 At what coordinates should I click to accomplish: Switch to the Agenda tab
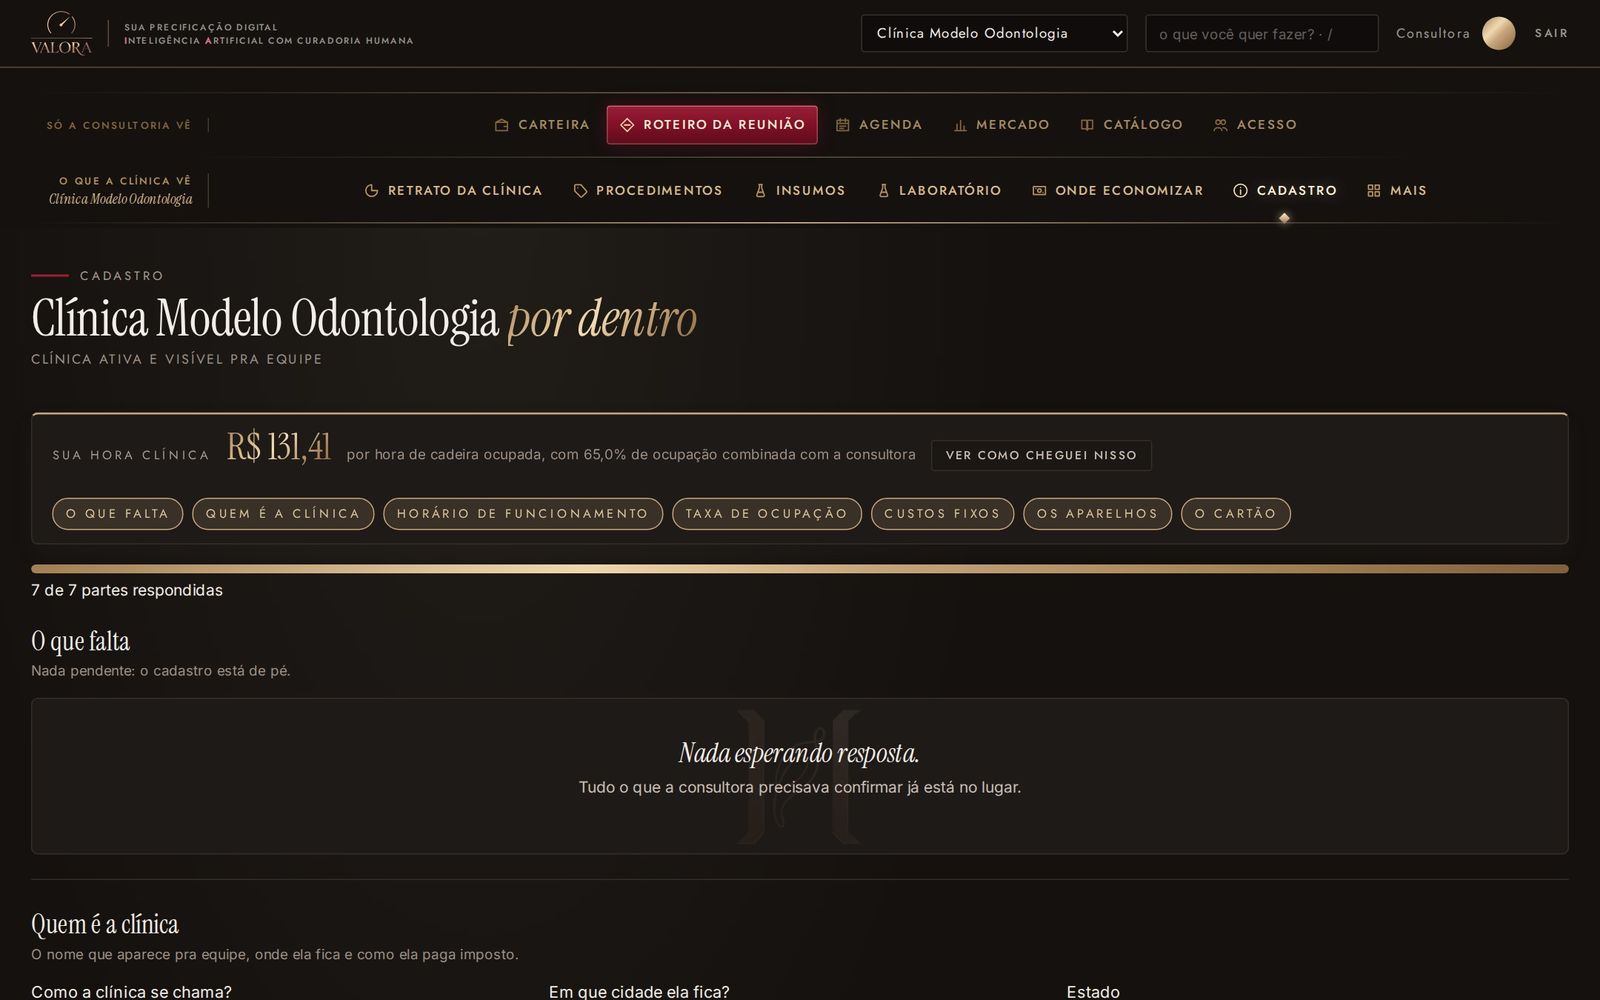(x=880, y=125)
